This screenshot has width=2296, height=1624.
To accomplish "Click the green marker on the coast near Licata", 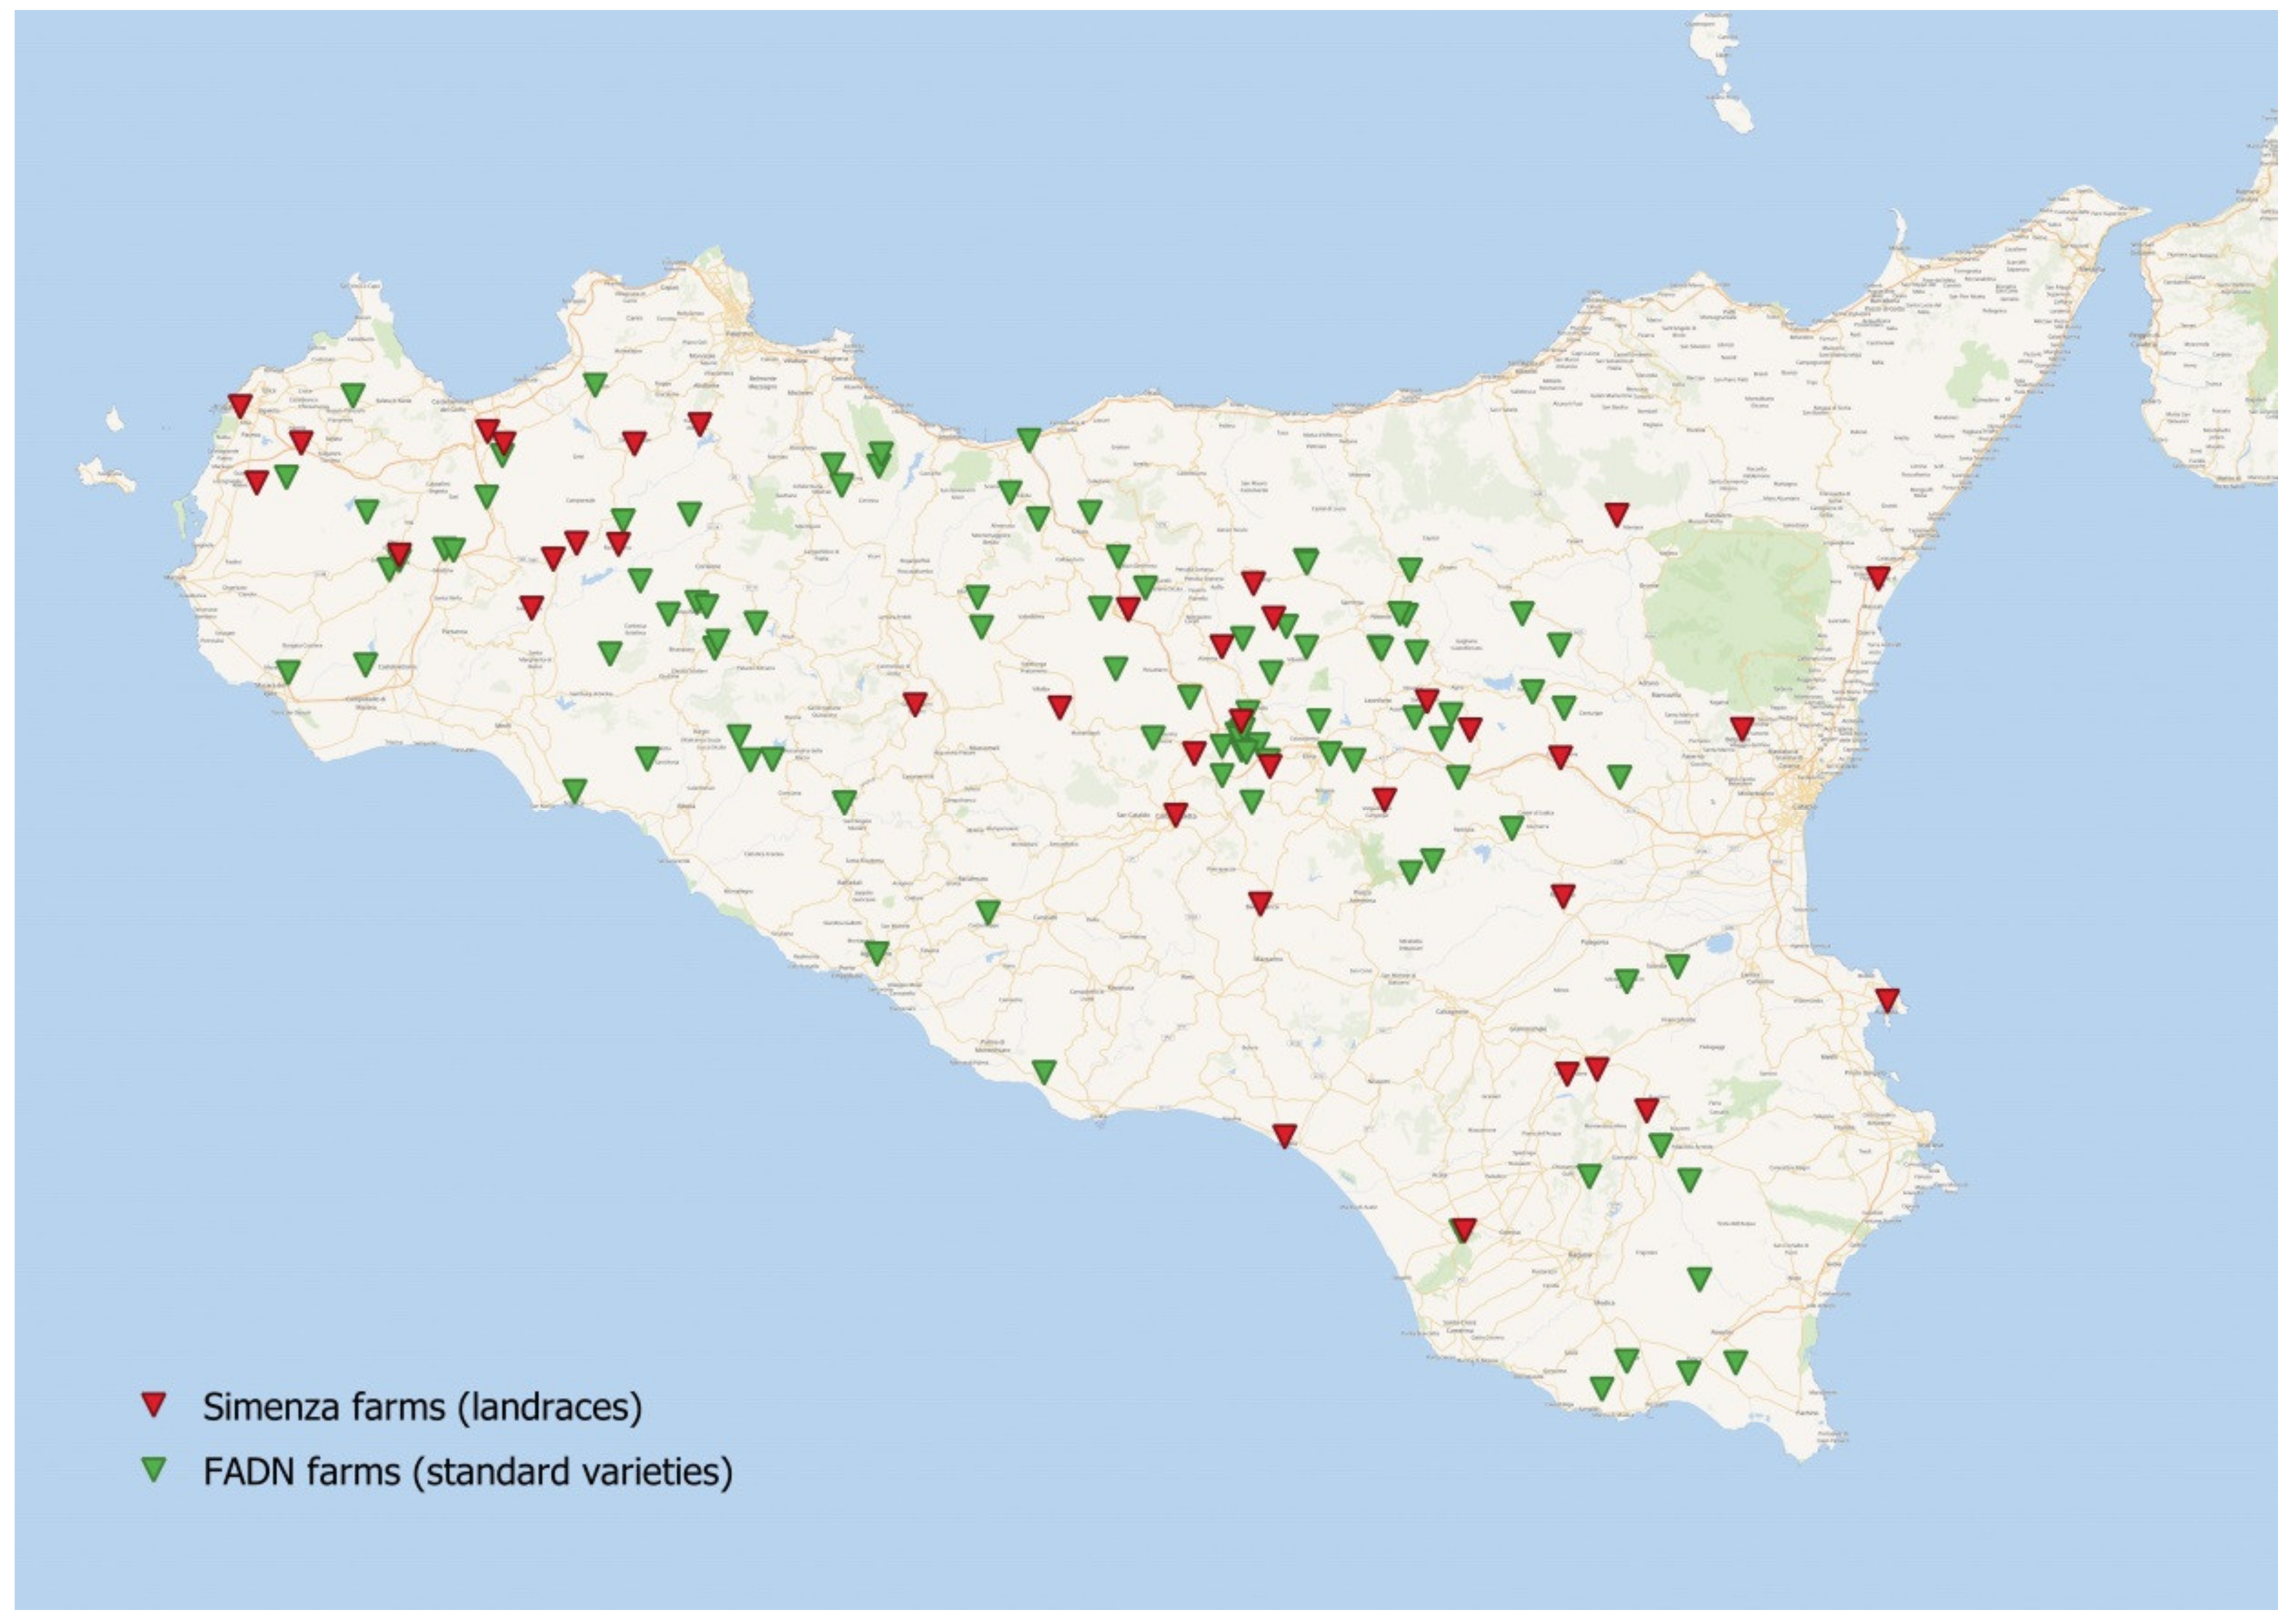I will (x=1043, y=1071).
